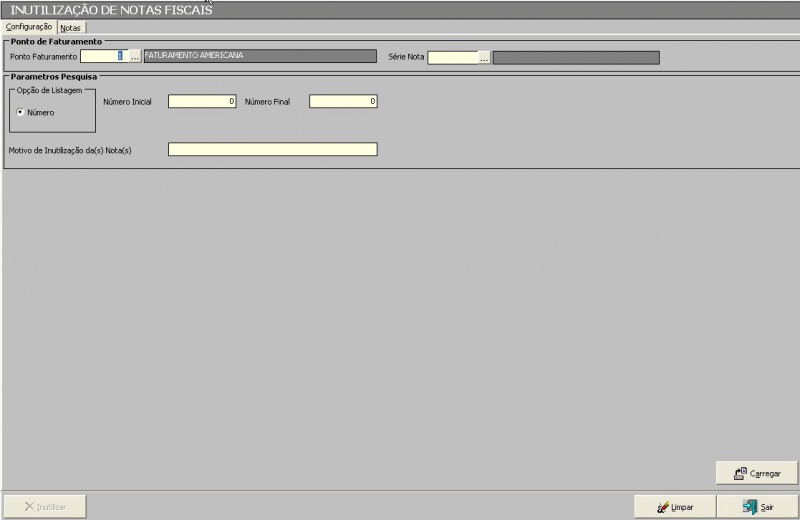
Task: Click the Limpar eraser icon
Action: coord(662,507)
